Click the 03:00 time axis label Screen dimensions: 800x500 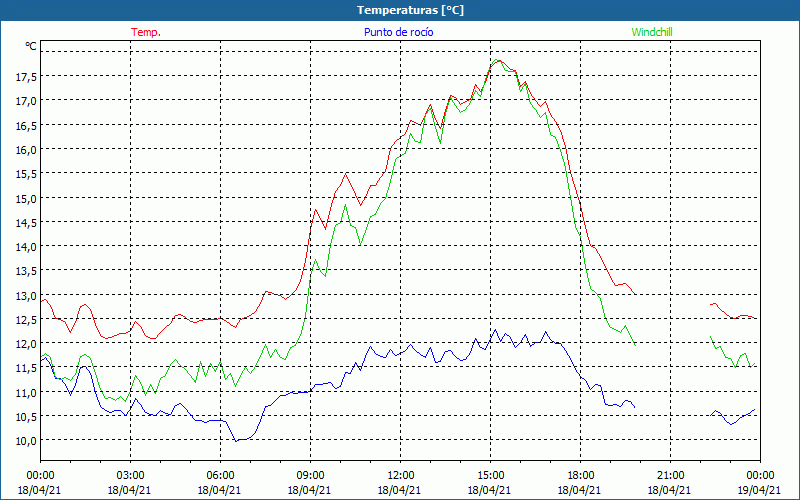tap(130, 476)
